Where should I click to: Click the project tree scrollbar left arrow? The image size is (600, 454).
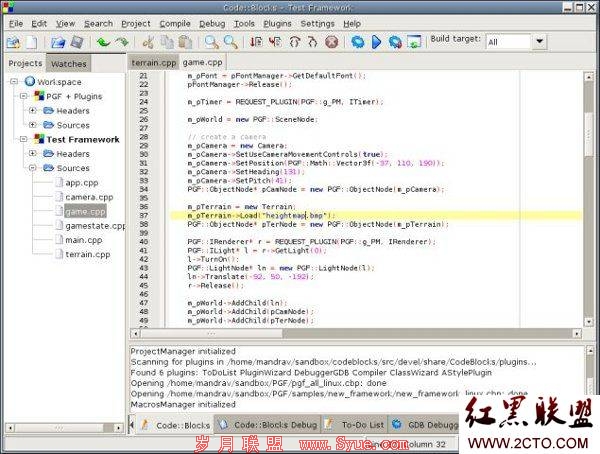(x=10, y=428)
